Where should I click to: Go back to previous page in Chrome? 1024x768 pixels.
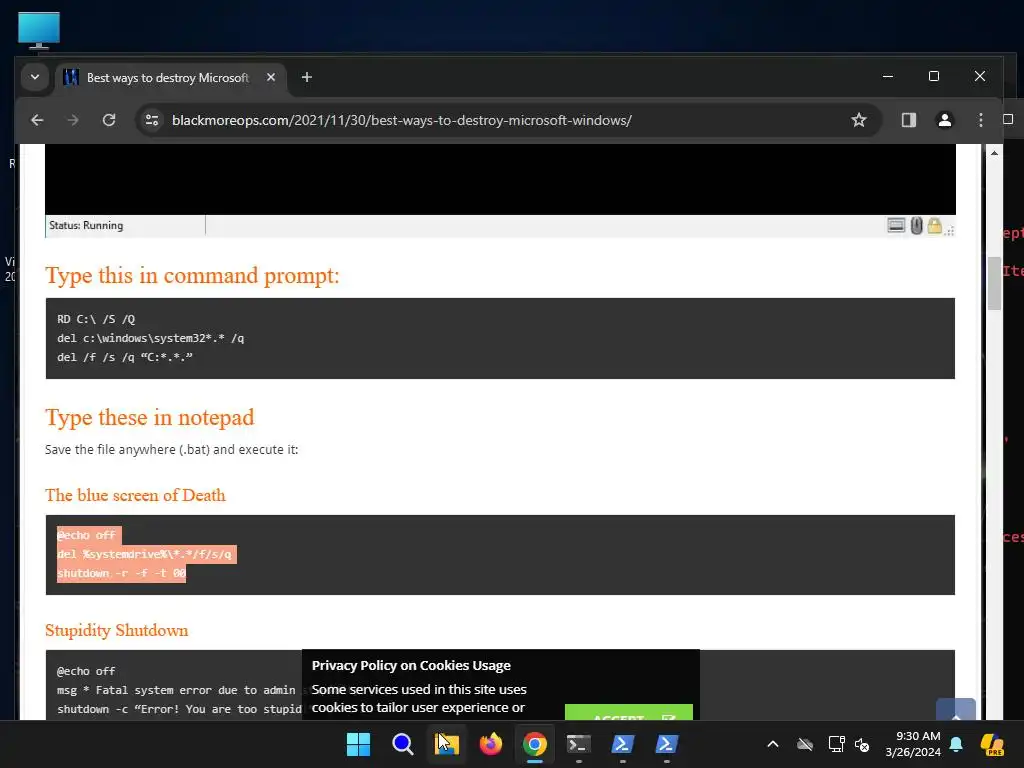pos(37,120)
